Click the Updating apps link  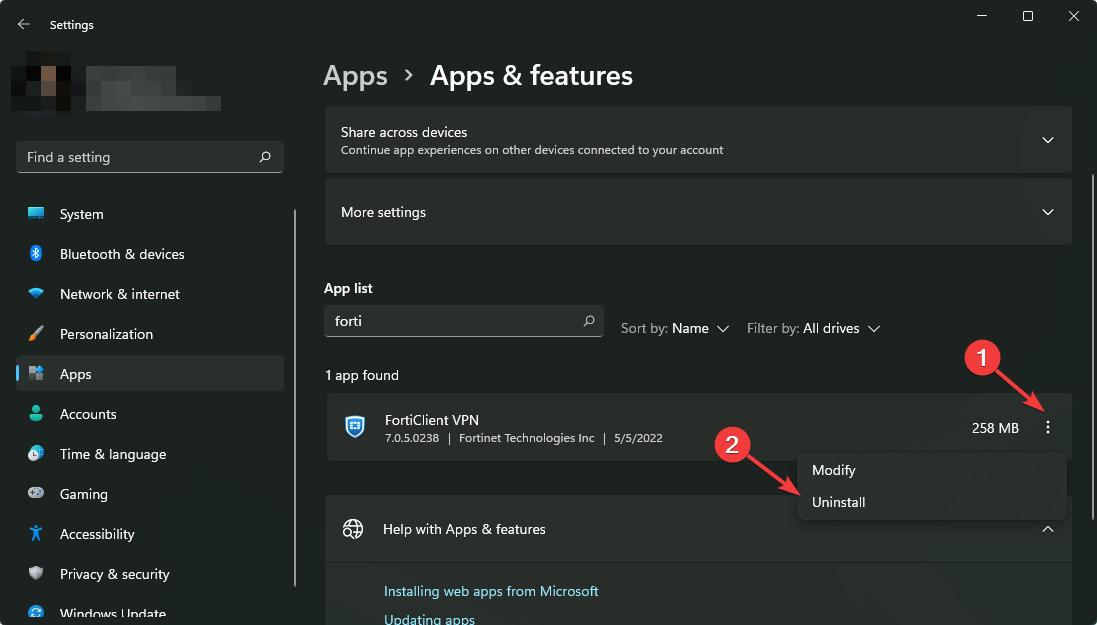[429, 618]
